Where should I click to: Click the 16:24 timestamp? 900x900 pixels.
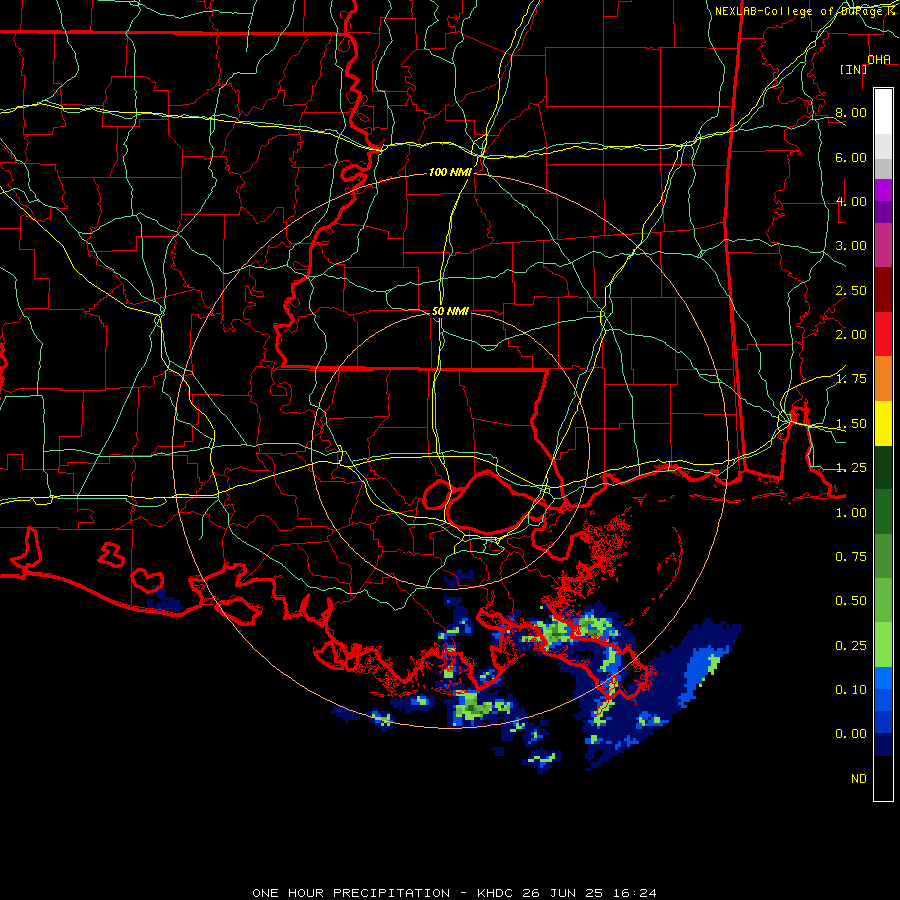coord(633,893)
